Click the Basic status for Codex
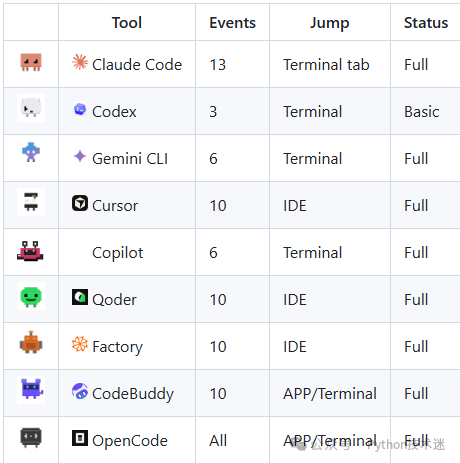The height and width of the screenshot is (463, 460). tap(422, 112)
